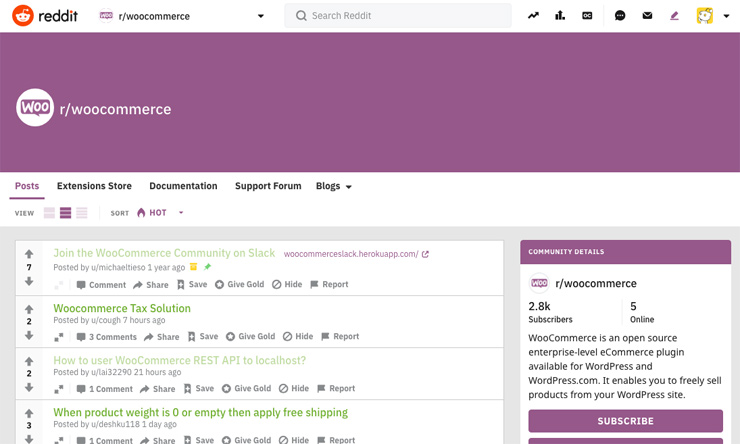
Task: Upvote the Join WooCommerce Slack post
Action: click(29, 254)
